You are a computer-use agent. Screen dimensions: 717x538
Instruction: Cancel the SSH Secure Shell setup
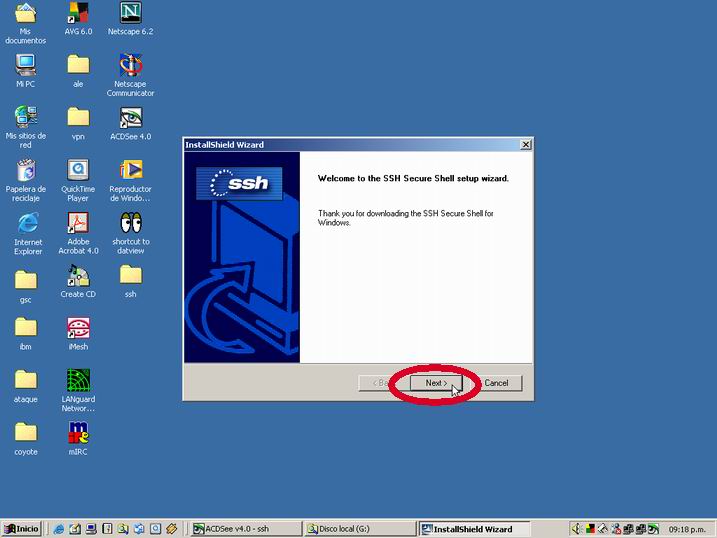tap(496, 383)
